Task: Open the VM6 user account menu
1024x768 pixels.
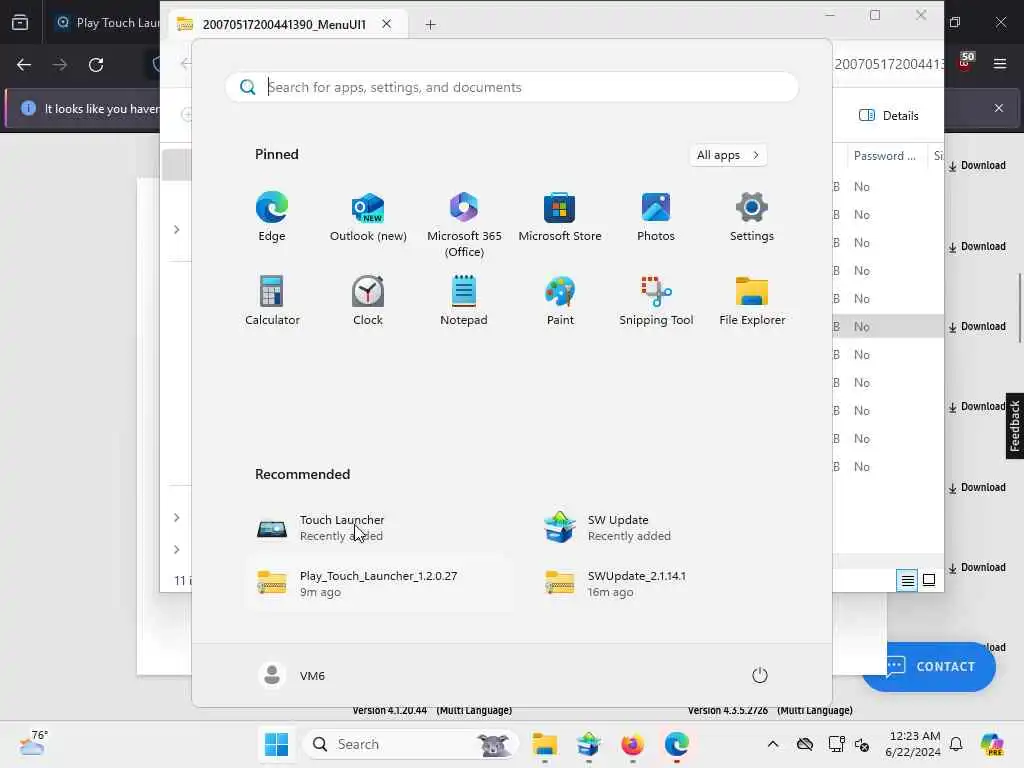Action: (x=292, y=675)
